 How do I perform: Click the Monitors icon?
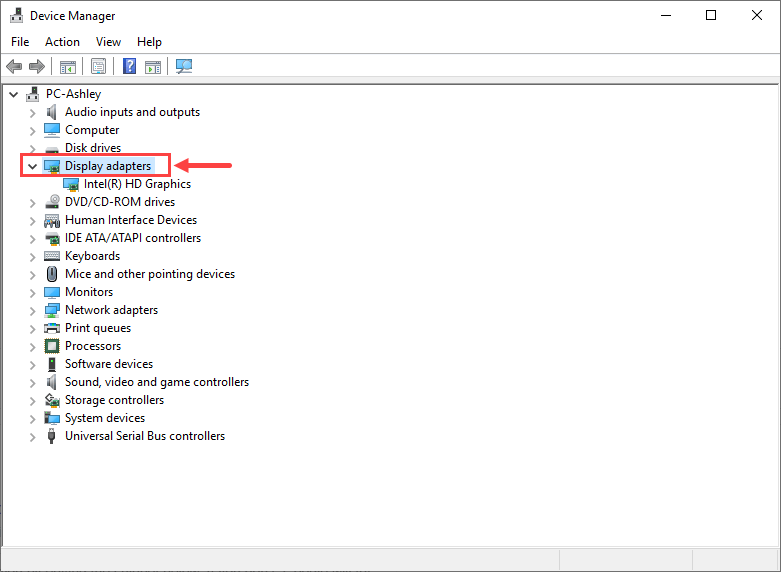pyautogui.click(x=52, y=292)
